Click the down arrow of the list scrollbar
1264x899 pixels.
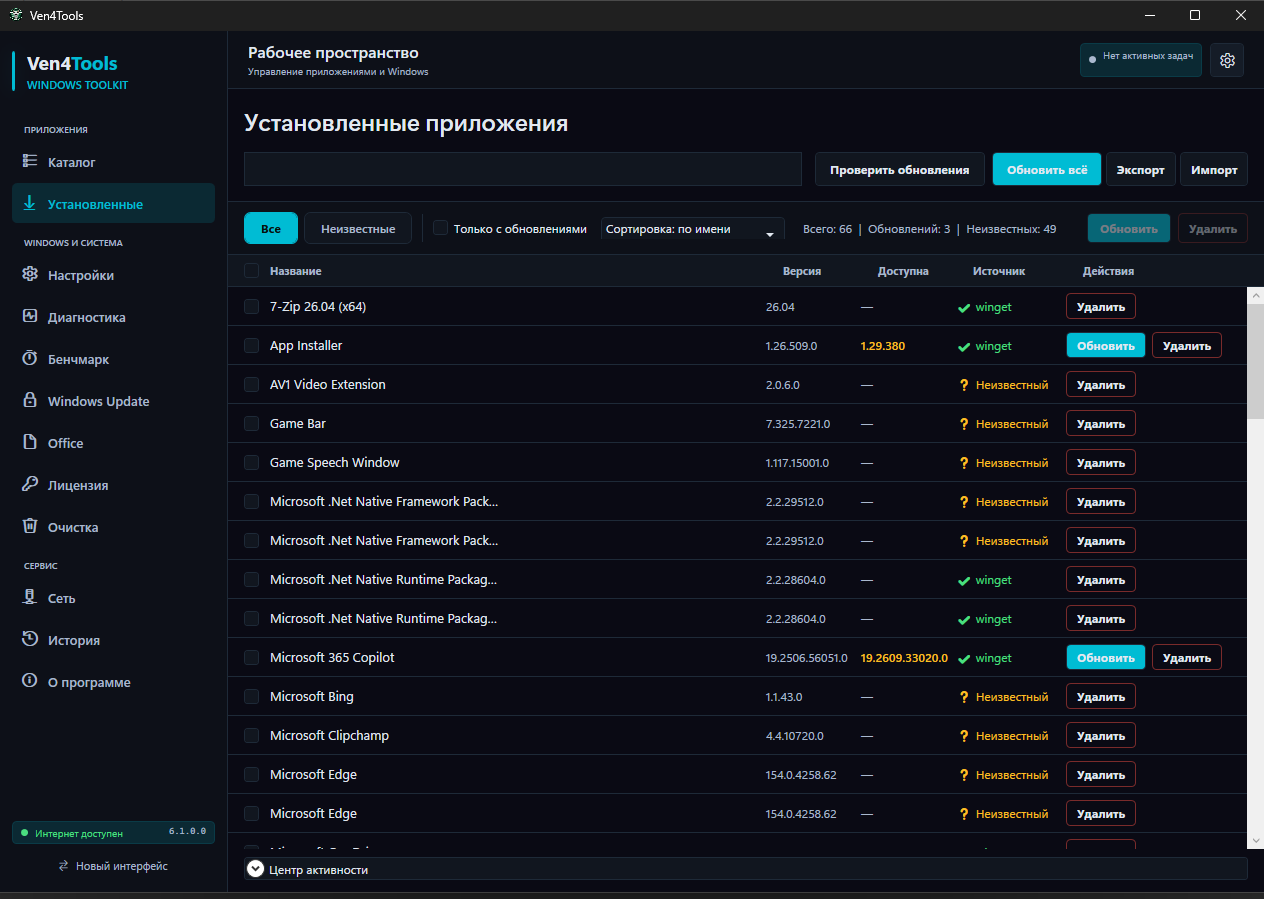(x=1256, y=841)
